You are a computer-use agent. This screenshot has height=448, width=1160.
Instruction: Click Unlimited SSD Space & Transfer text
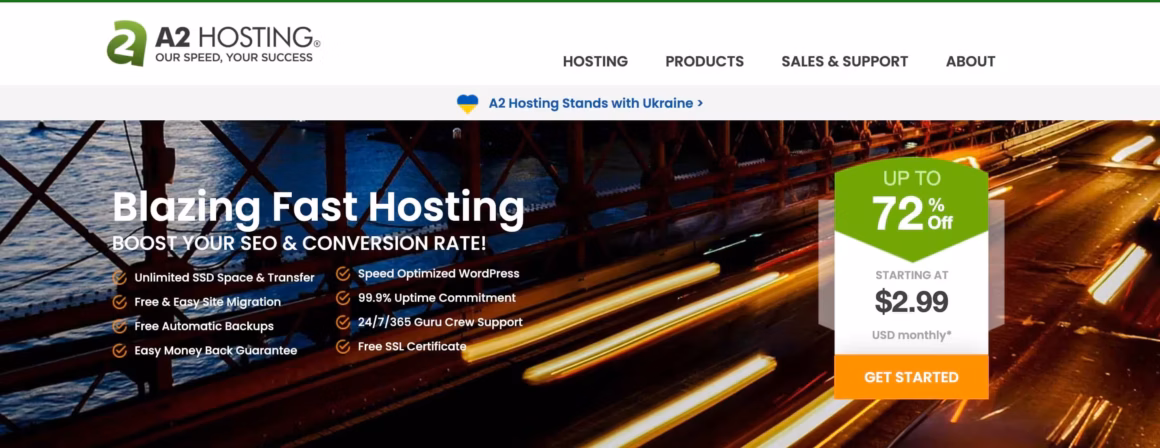(224, 278)
